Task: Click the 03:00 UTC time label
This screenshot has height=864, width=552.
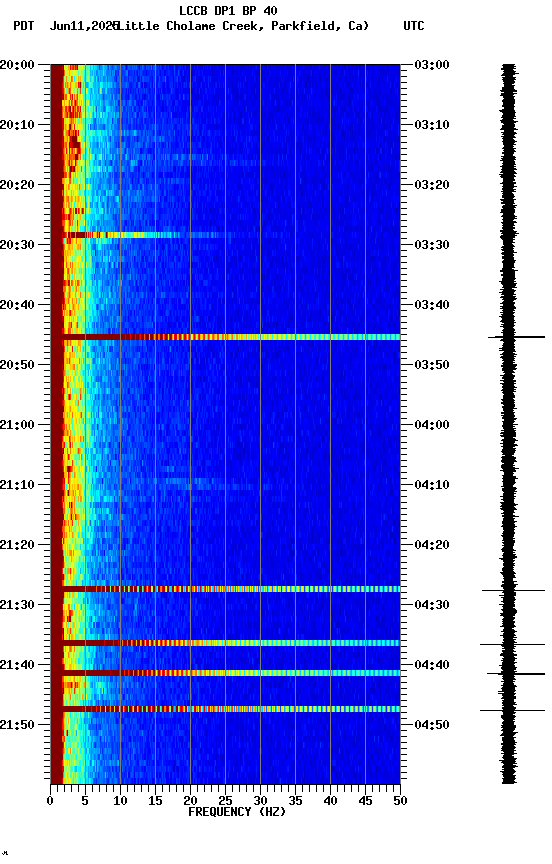Action: click(432, 64)
